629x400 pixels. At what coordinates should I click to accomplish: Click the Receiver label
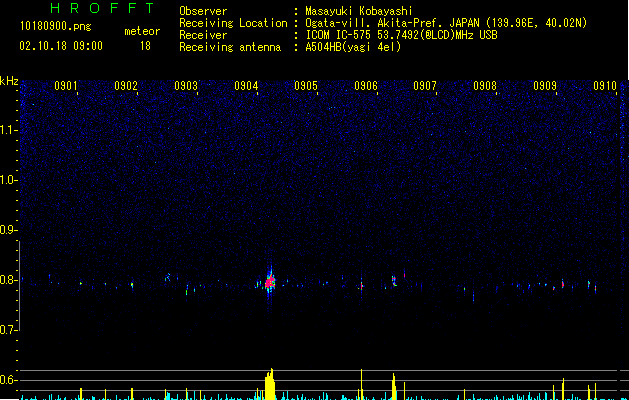[x=203, y=35]
